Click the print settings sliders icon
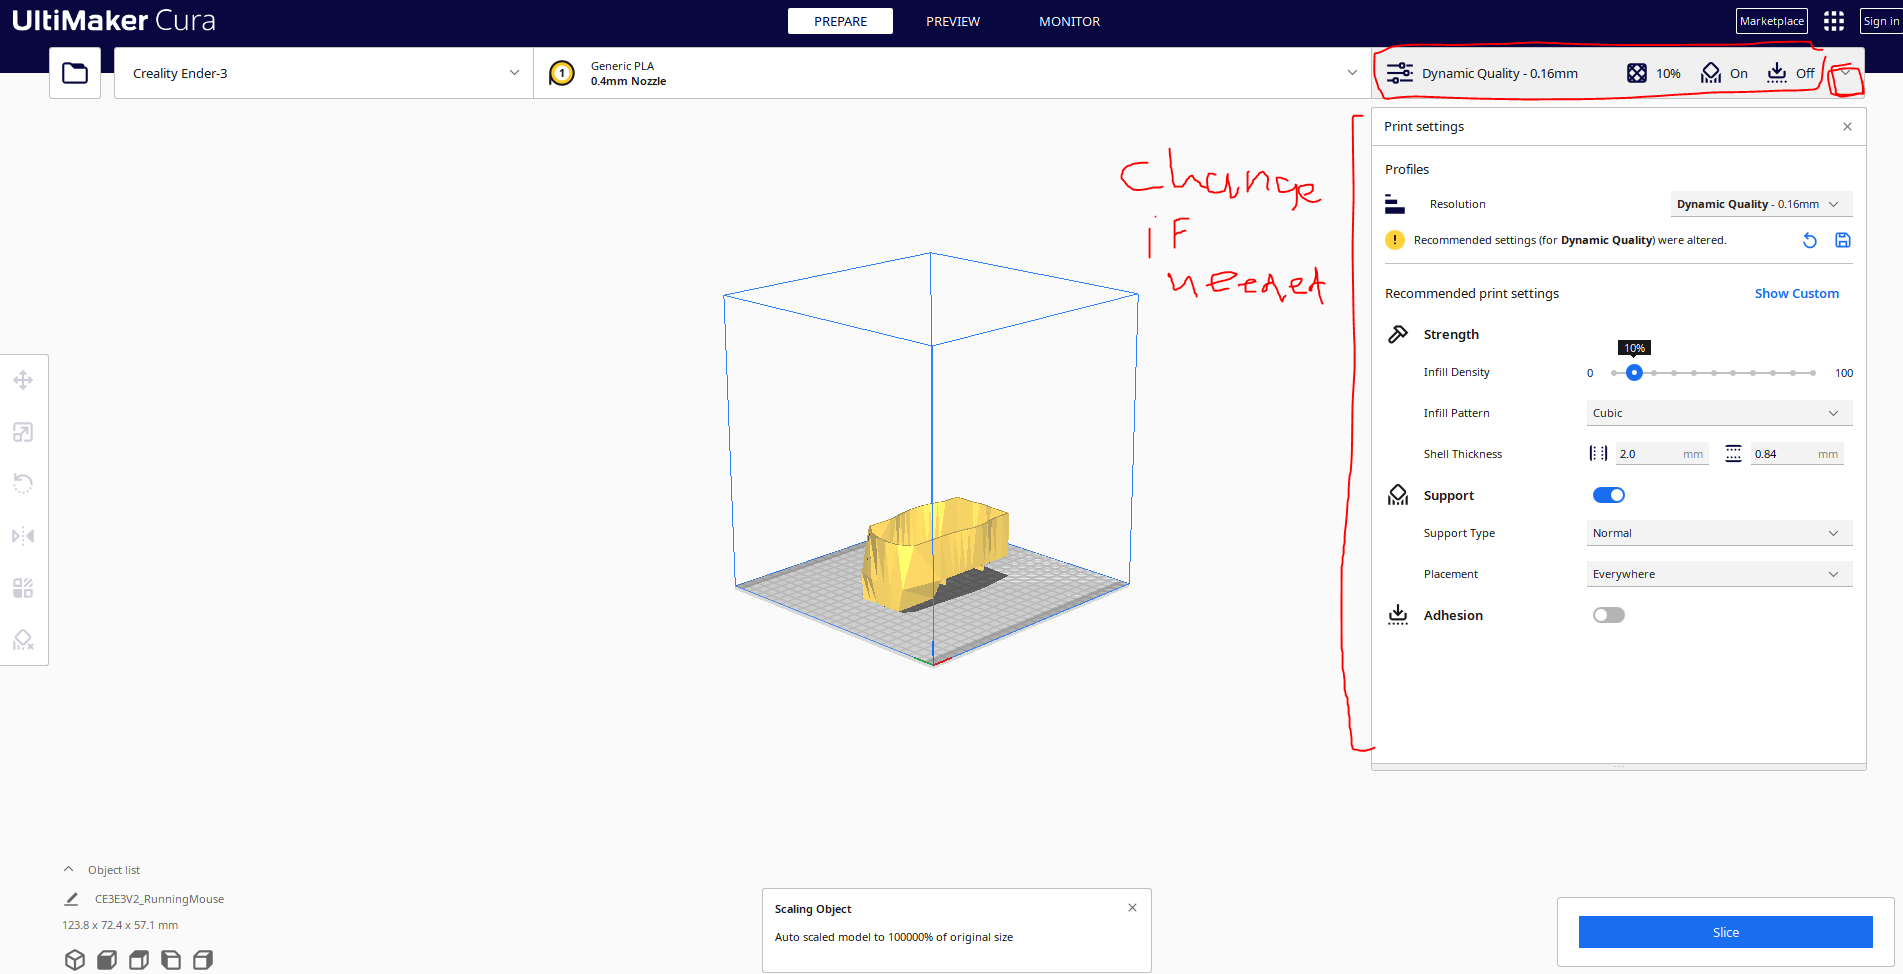 click(1400, 73)
